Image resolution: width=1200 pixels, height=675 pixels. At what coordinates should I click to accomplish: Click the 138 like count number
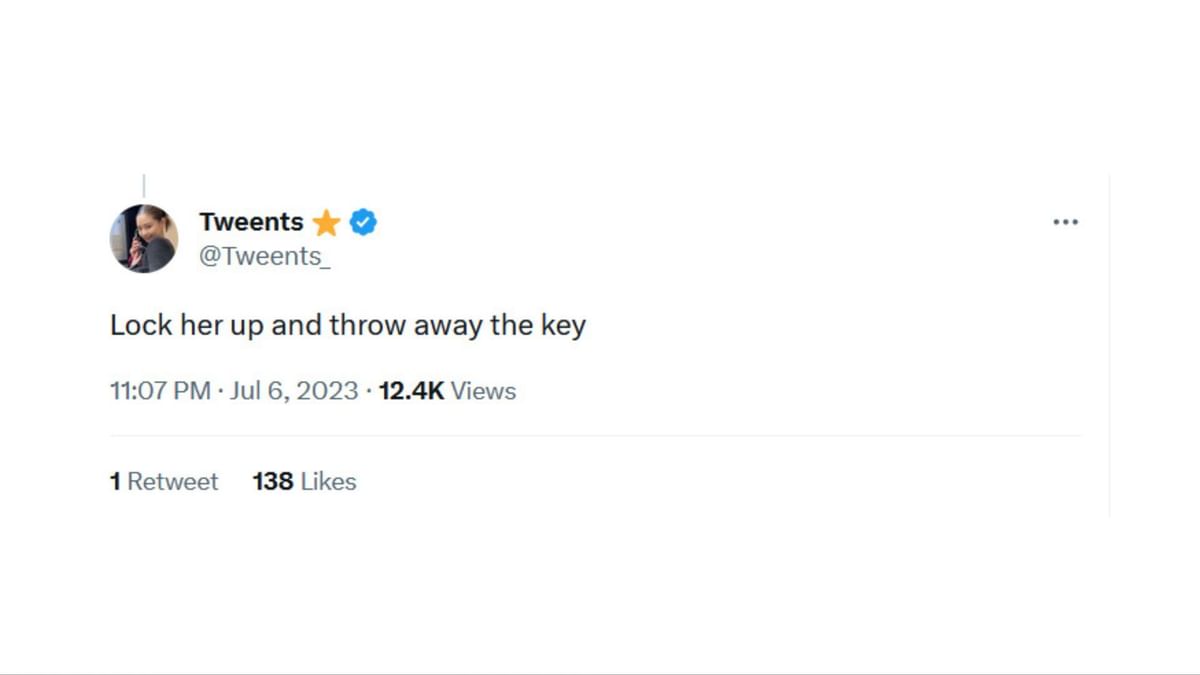[273, 482]
